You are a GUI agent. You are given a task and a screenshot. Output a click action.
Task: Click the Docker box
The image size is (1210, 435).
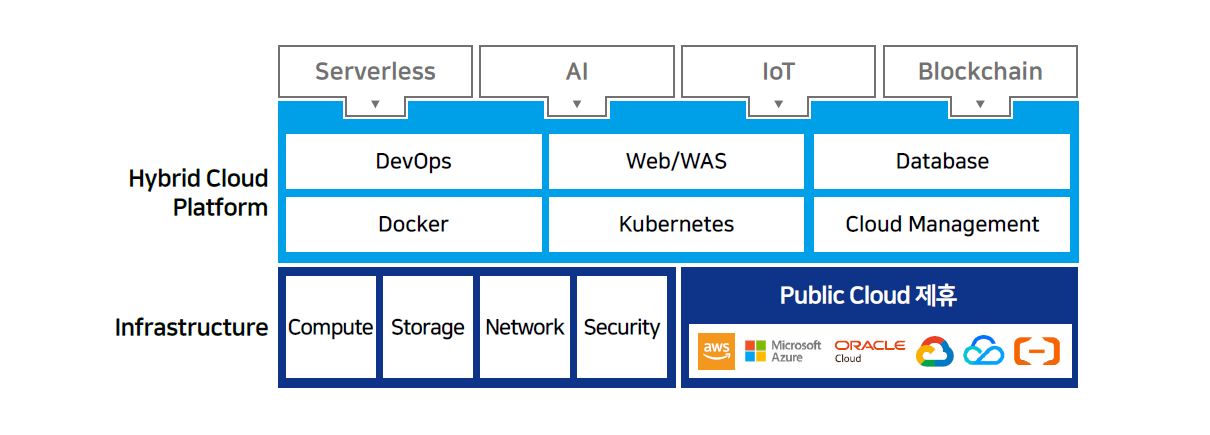(x=414, y=224)
